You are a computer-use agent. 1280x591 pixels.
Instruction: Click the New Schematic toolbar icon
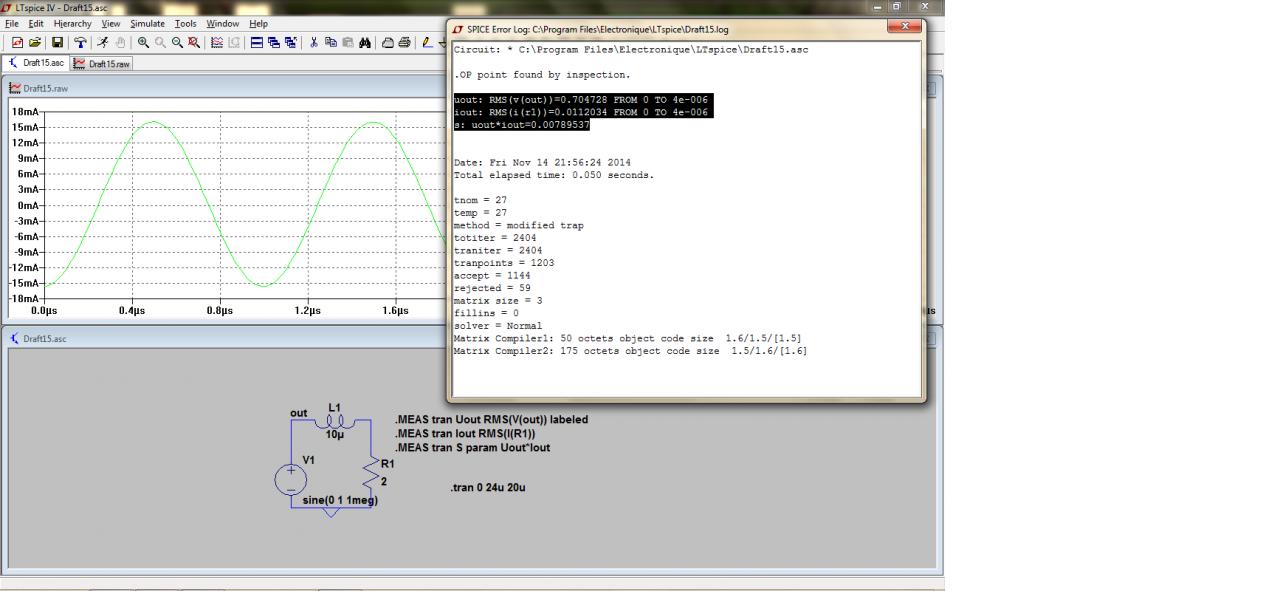[x=17, y=43]
